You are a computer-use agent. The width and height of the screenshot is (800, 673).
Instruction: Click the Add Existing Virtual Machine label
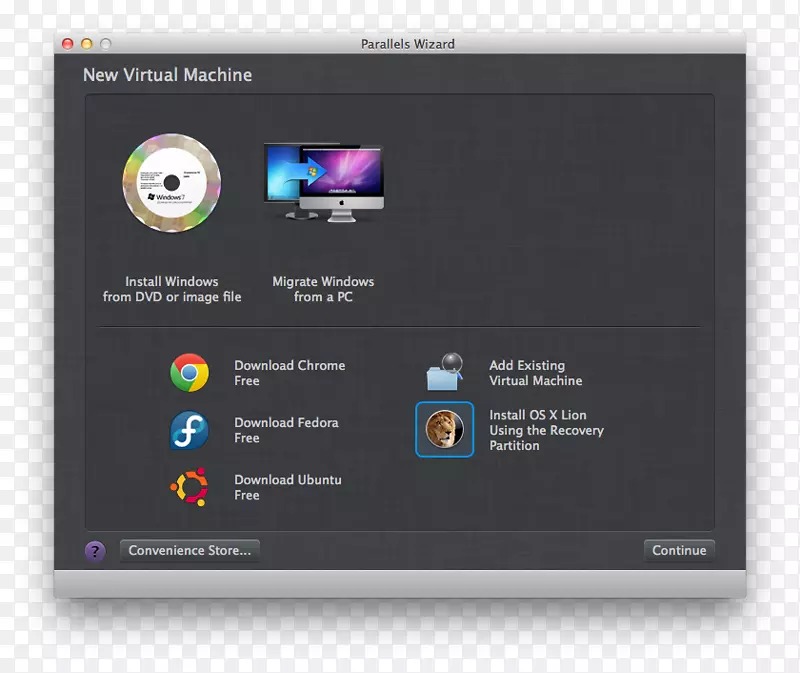pyautogui.click(x=535, y=372)
